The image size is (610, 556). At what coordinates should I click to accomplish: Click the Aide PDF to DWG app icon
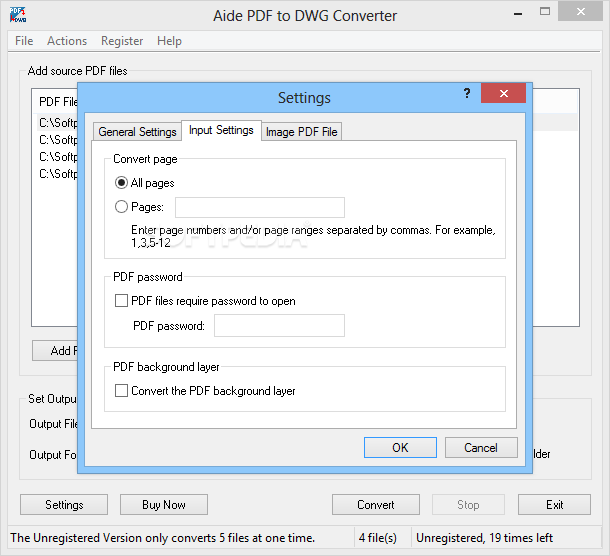pos(18,15)
